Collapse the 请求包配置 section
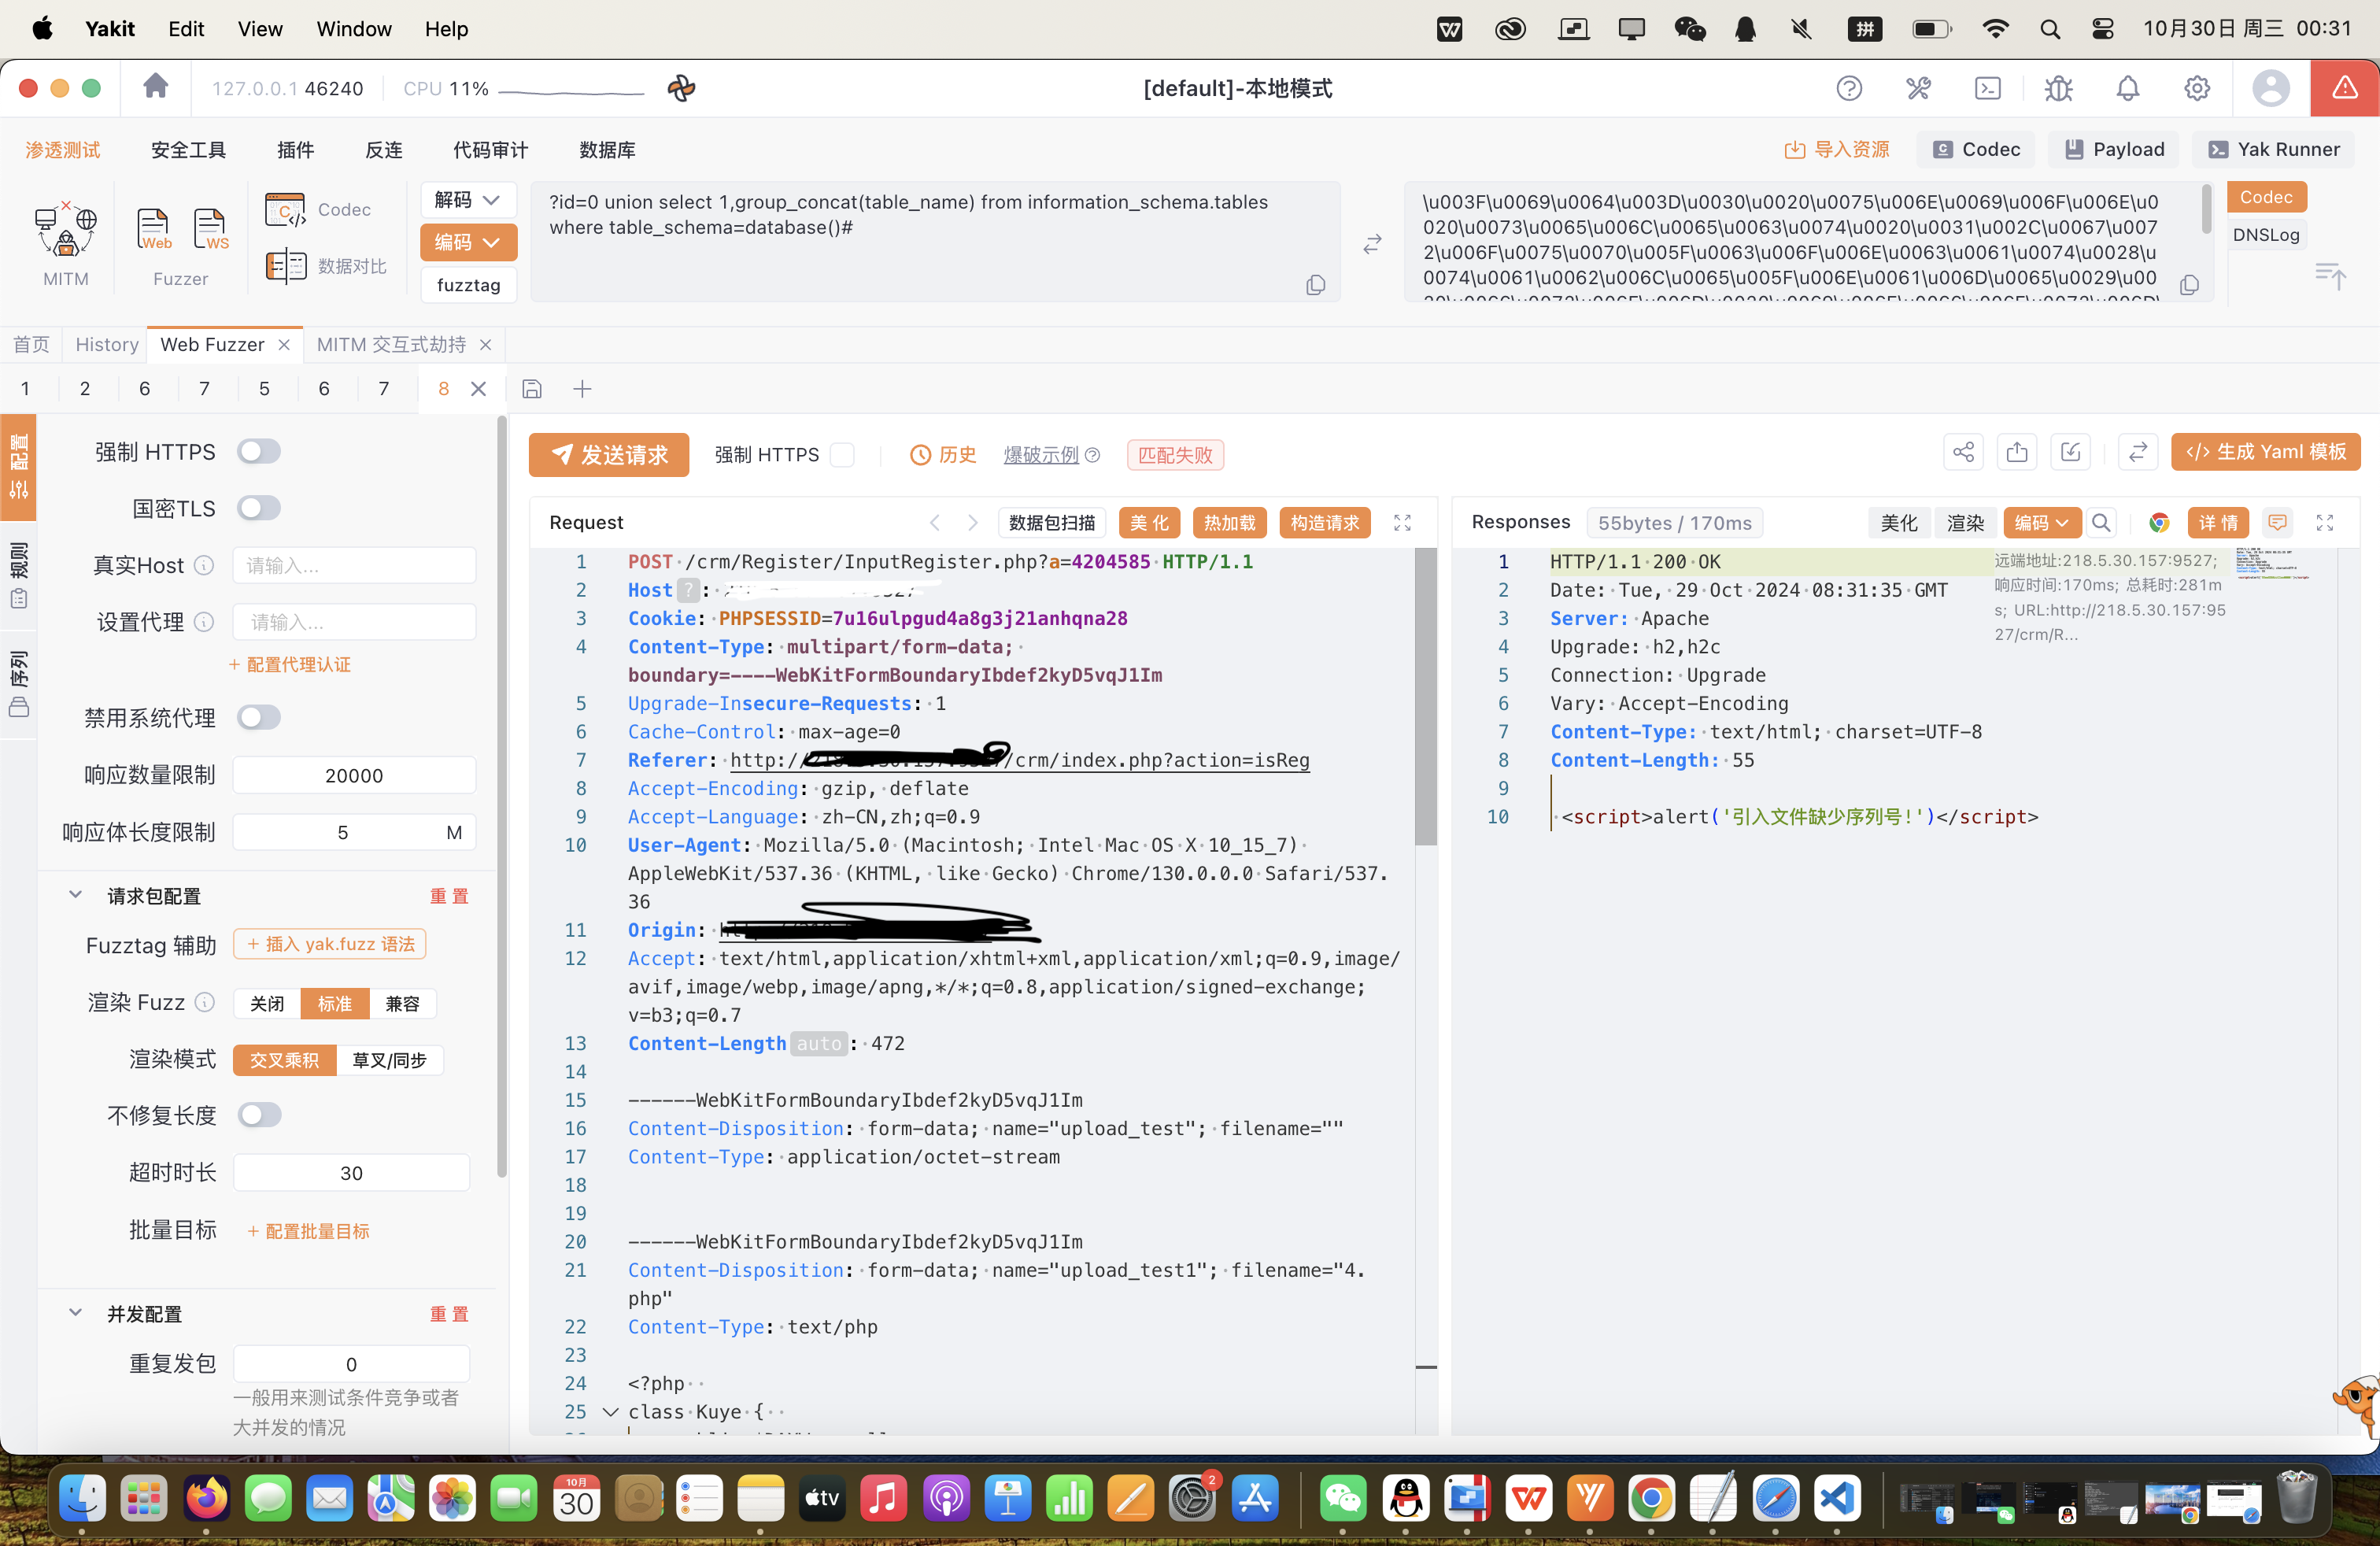2380x1546 pixels. [75, 895]
